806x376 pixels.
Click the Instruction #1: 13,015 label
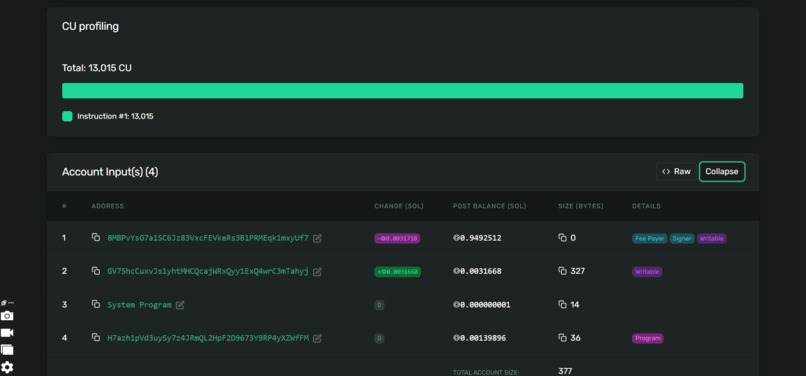(115, 116)
